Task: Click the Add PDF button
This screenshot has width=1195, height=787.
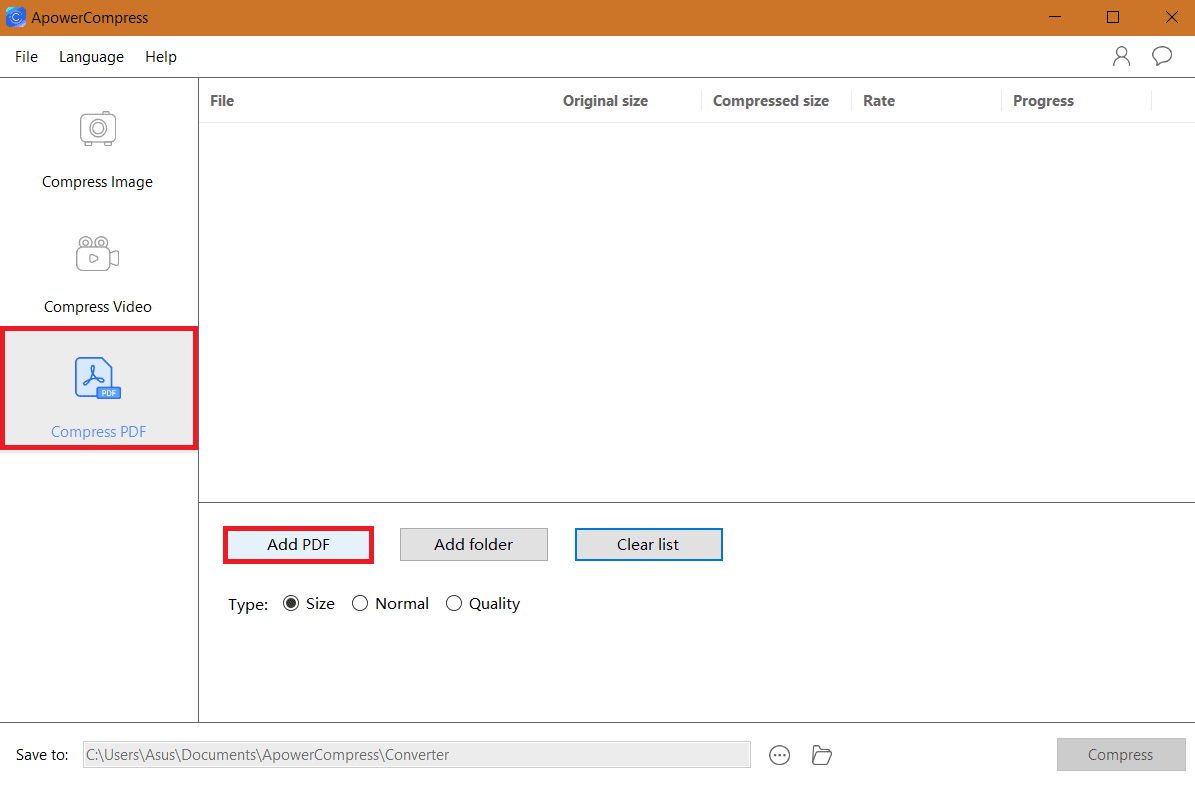Action: tap(298, 544)
